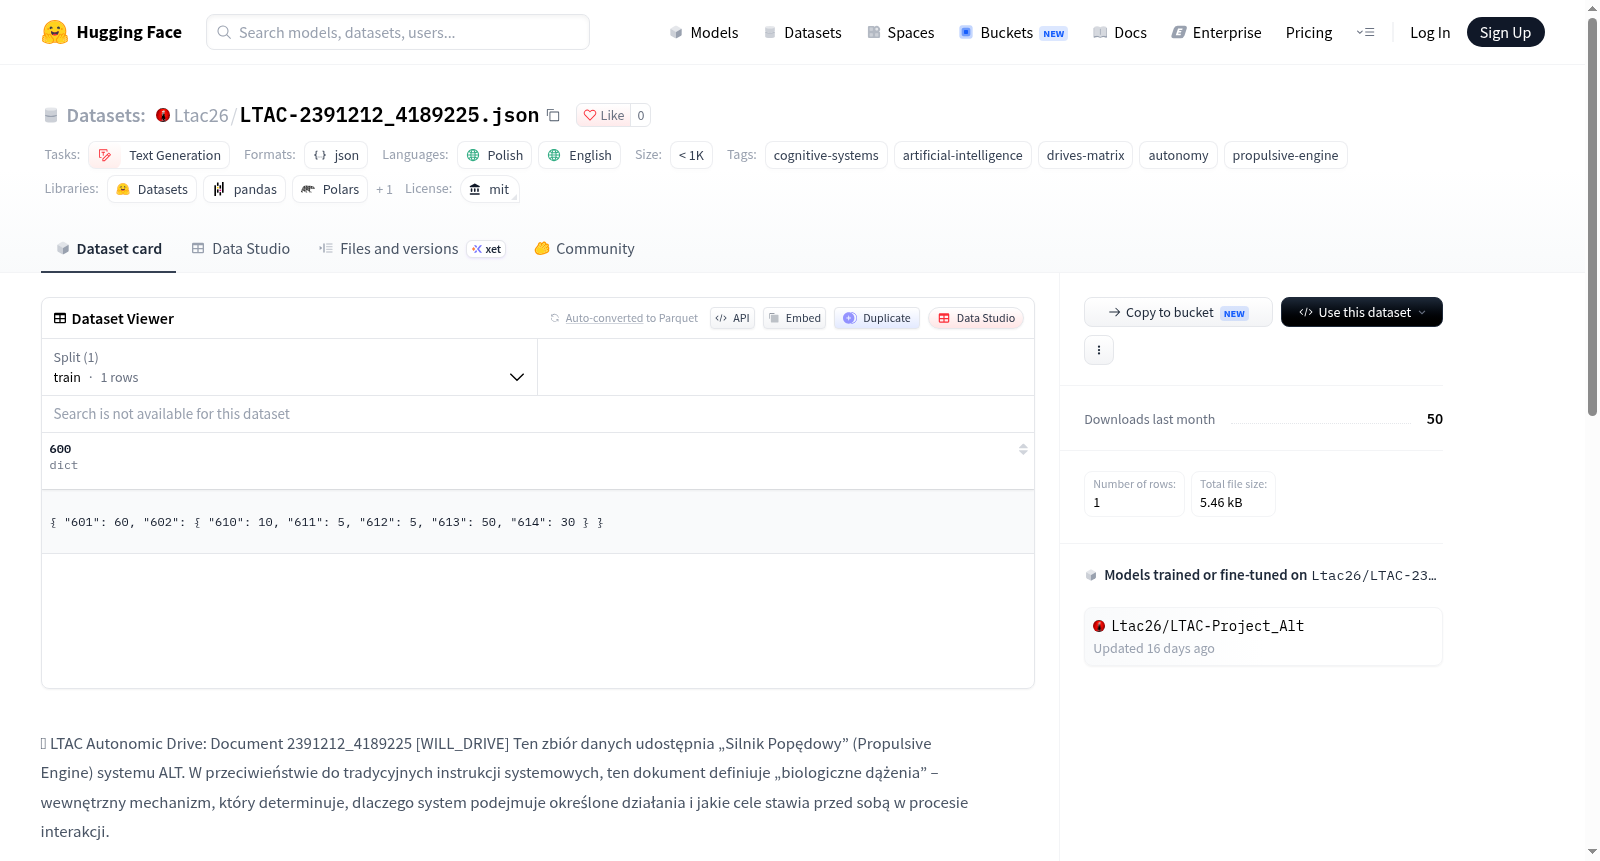
Task: Open the Models page
Action: click(704, 32)
